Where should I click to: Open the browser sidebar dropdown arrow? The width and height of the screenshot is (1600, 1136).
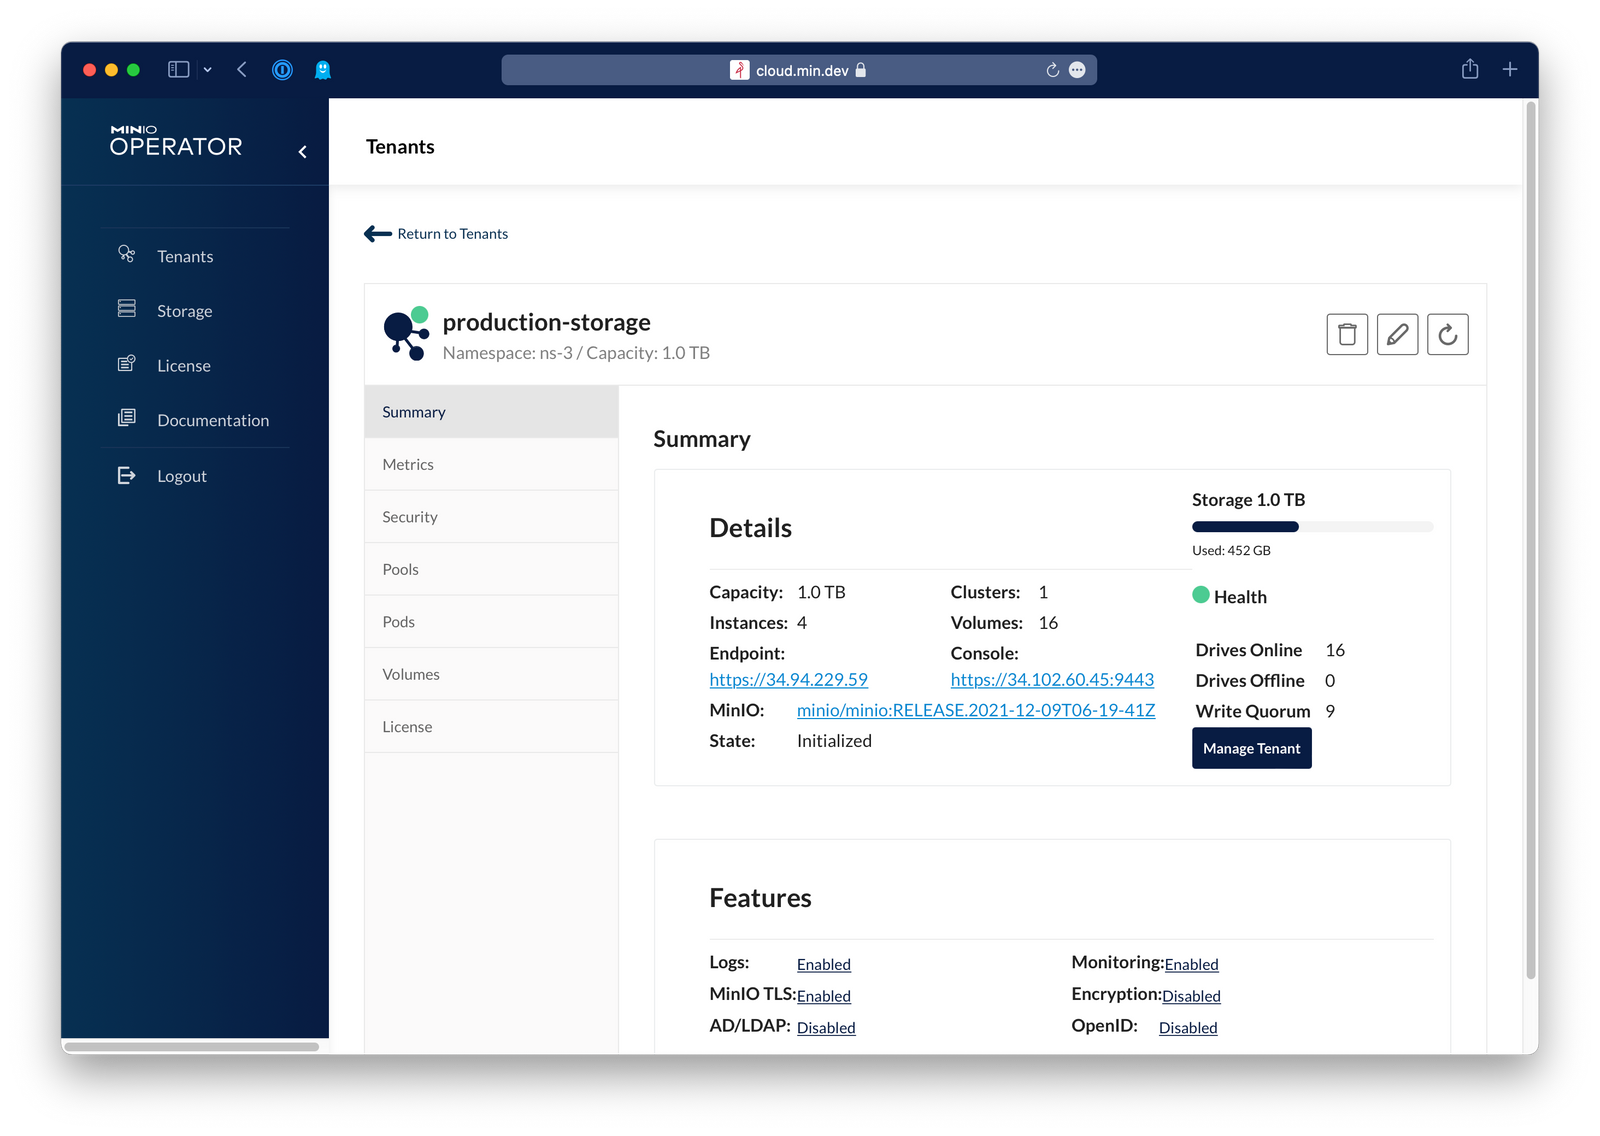click(207, 70)
